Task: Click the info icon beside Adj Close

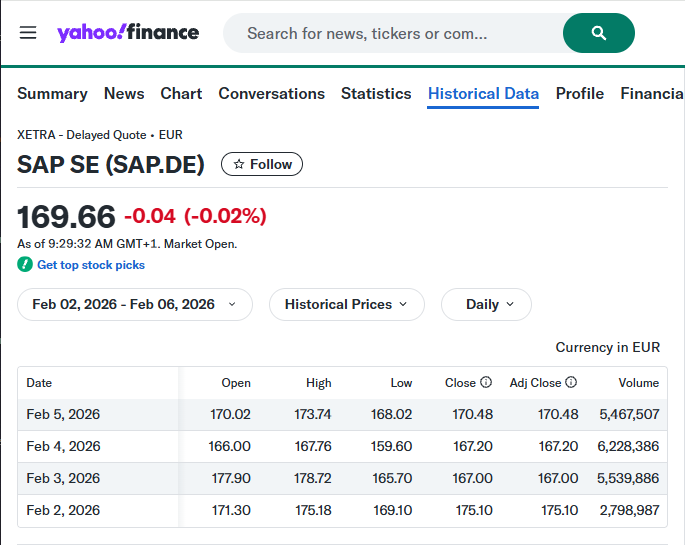Action: 571,382
